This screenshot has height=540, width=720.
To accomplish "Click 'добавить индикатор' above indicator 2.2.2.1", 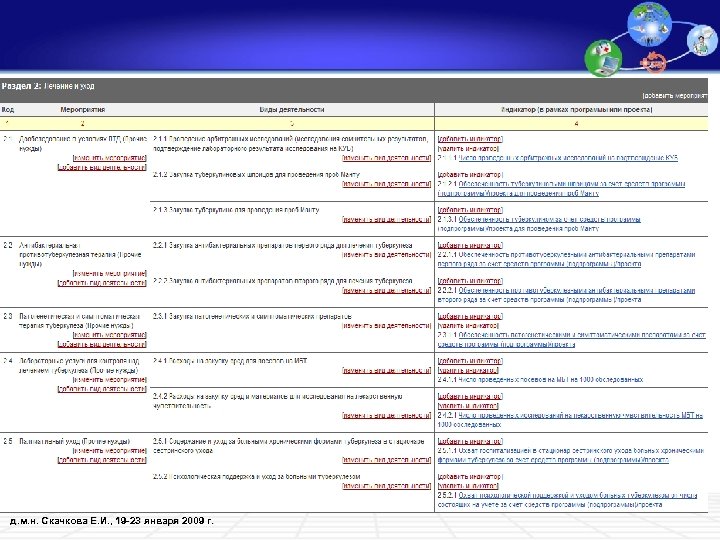I will pyautogui.click(x=470, y=281).
